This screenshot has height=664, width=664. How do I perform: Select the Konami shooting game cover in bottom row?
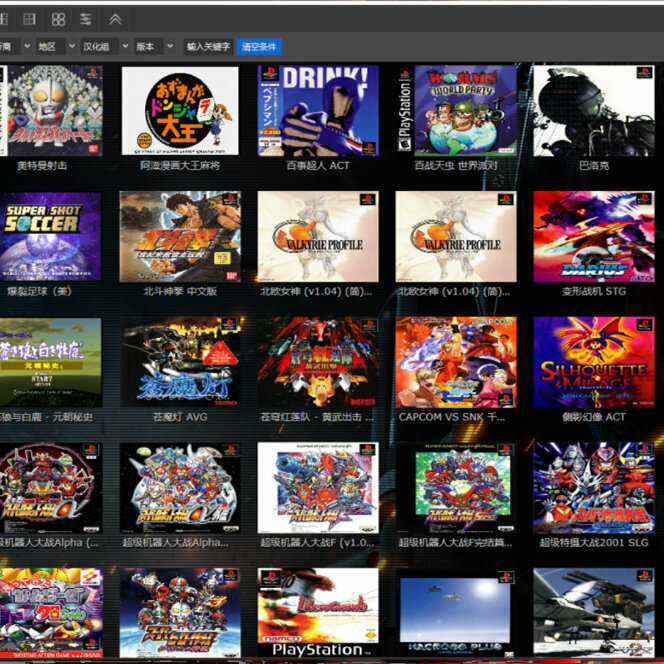pyautogui.click(x=51, y=613)
